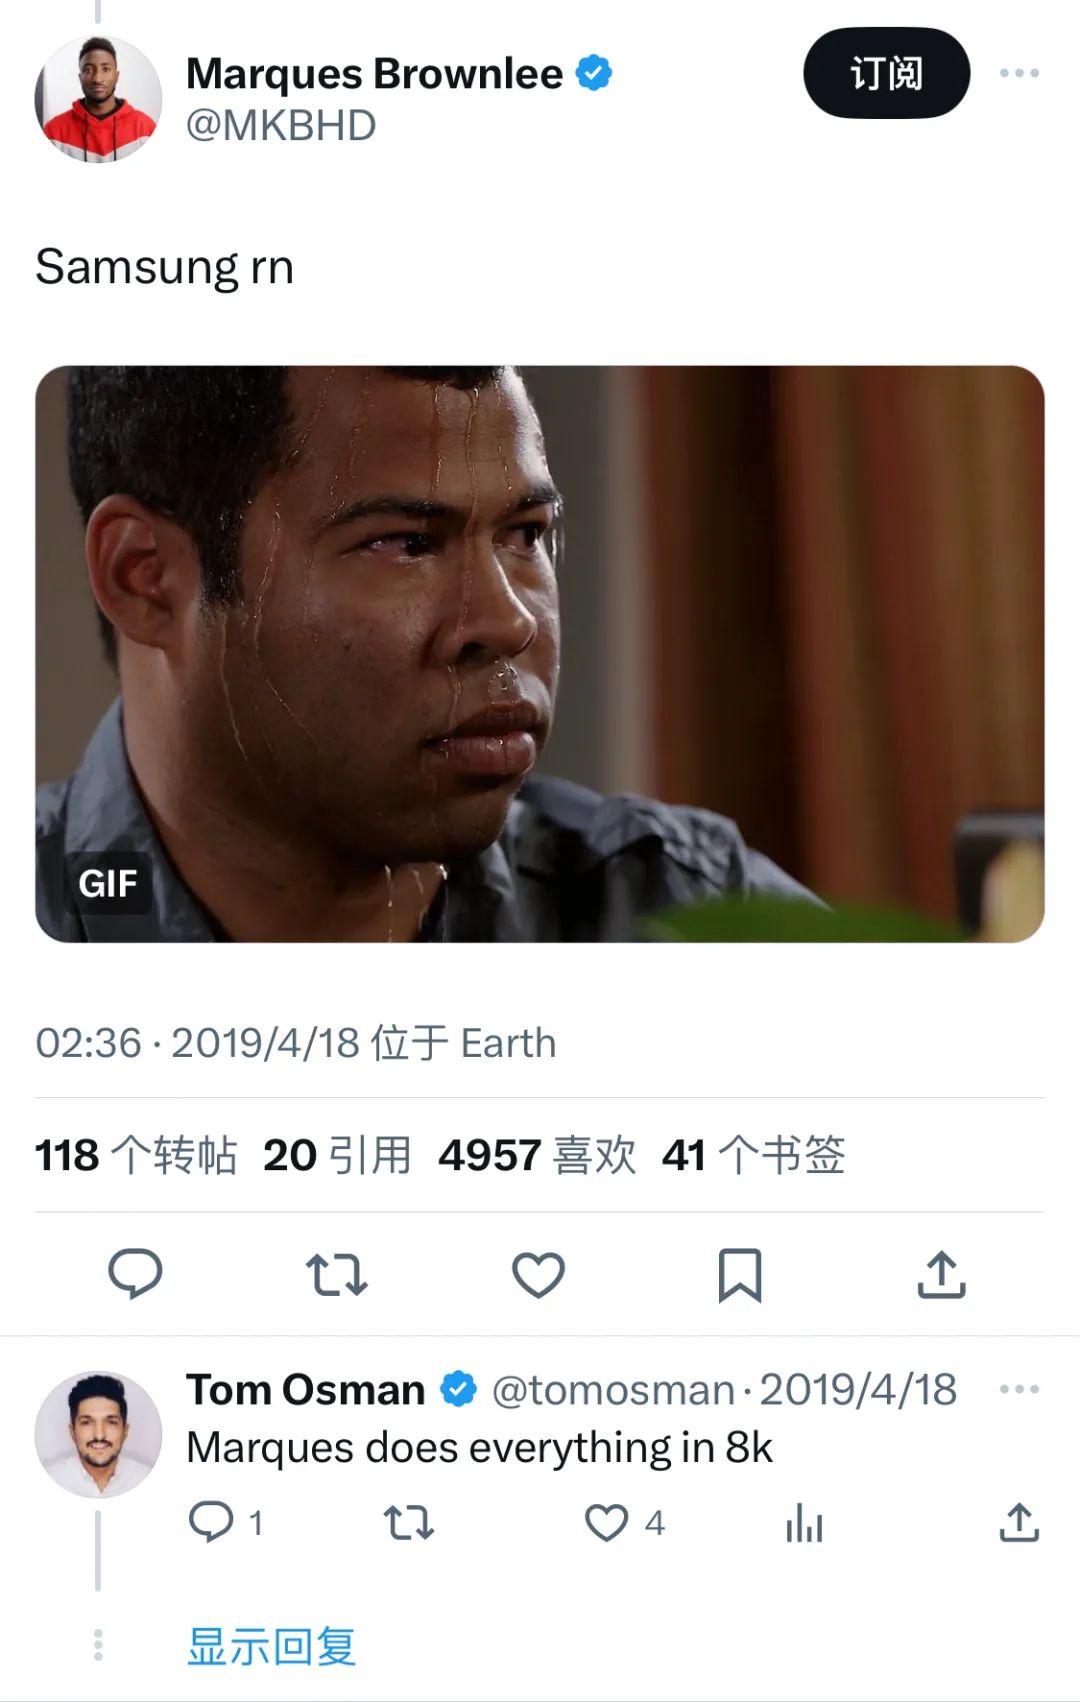Open the 20 引用 quotes list
1080x1702 pixels.
pyautogui.click(x=337, y=1155)
